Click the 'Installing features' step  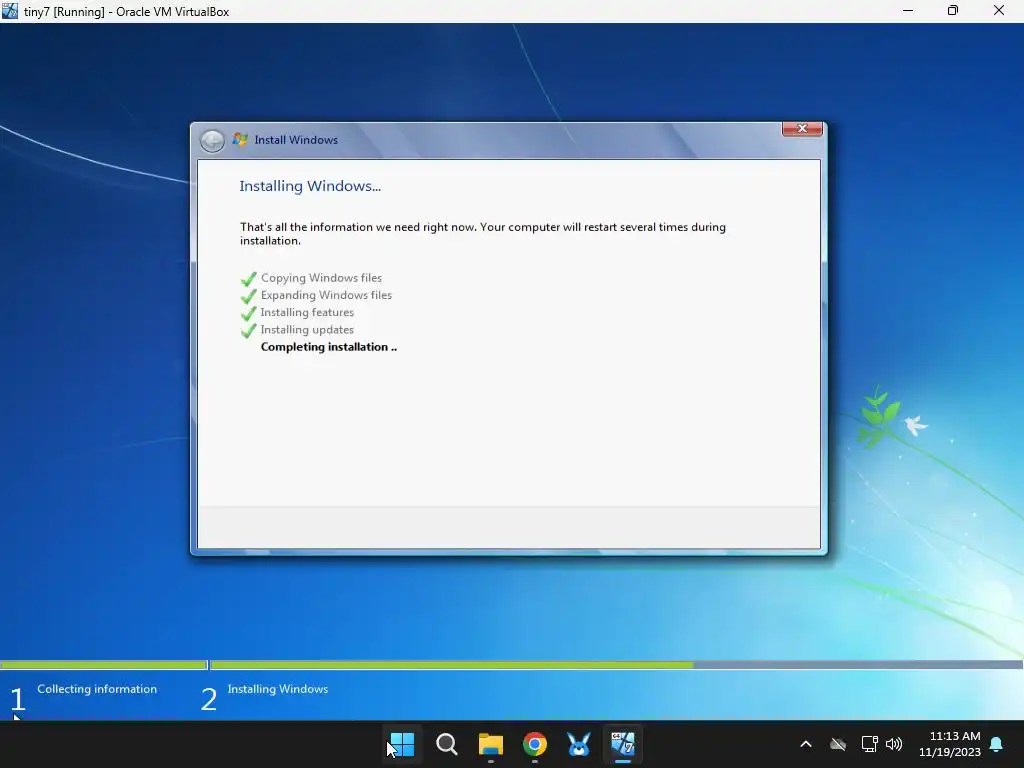tap(307, 312)
